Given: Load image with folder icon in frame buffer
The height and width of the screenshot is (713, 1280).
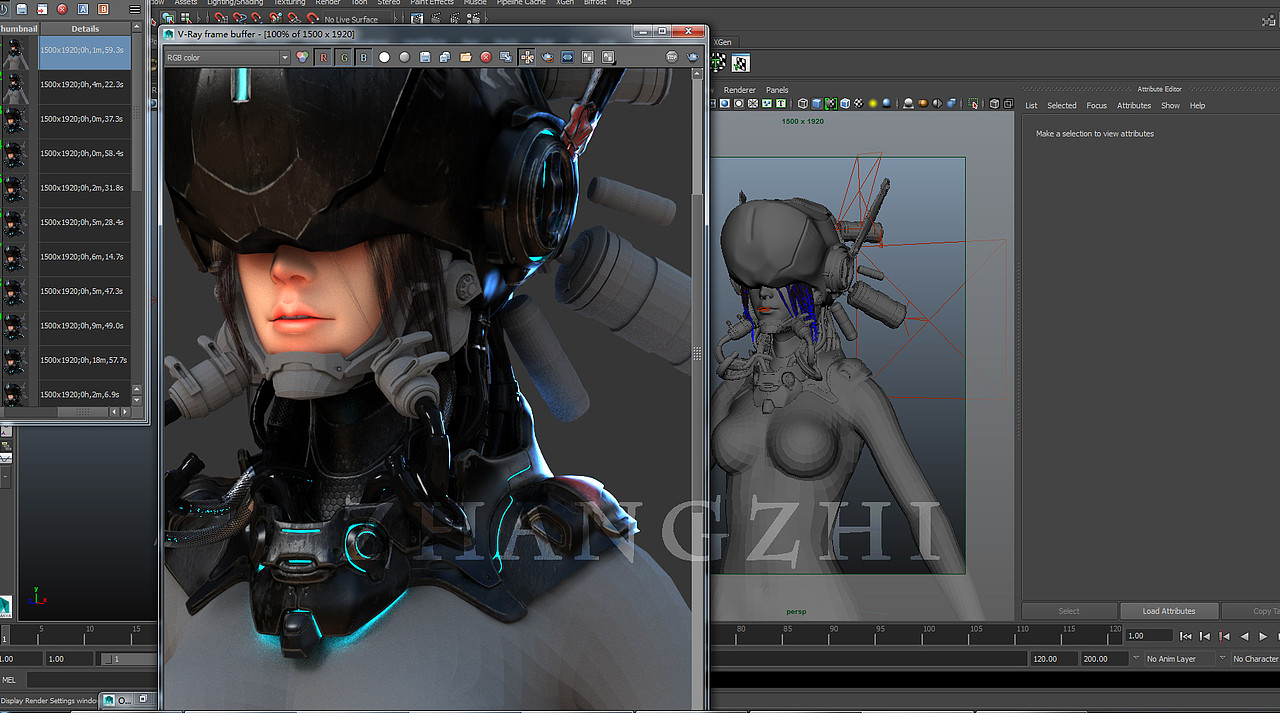Looking at the screenshot, I should tap(466, 57).
